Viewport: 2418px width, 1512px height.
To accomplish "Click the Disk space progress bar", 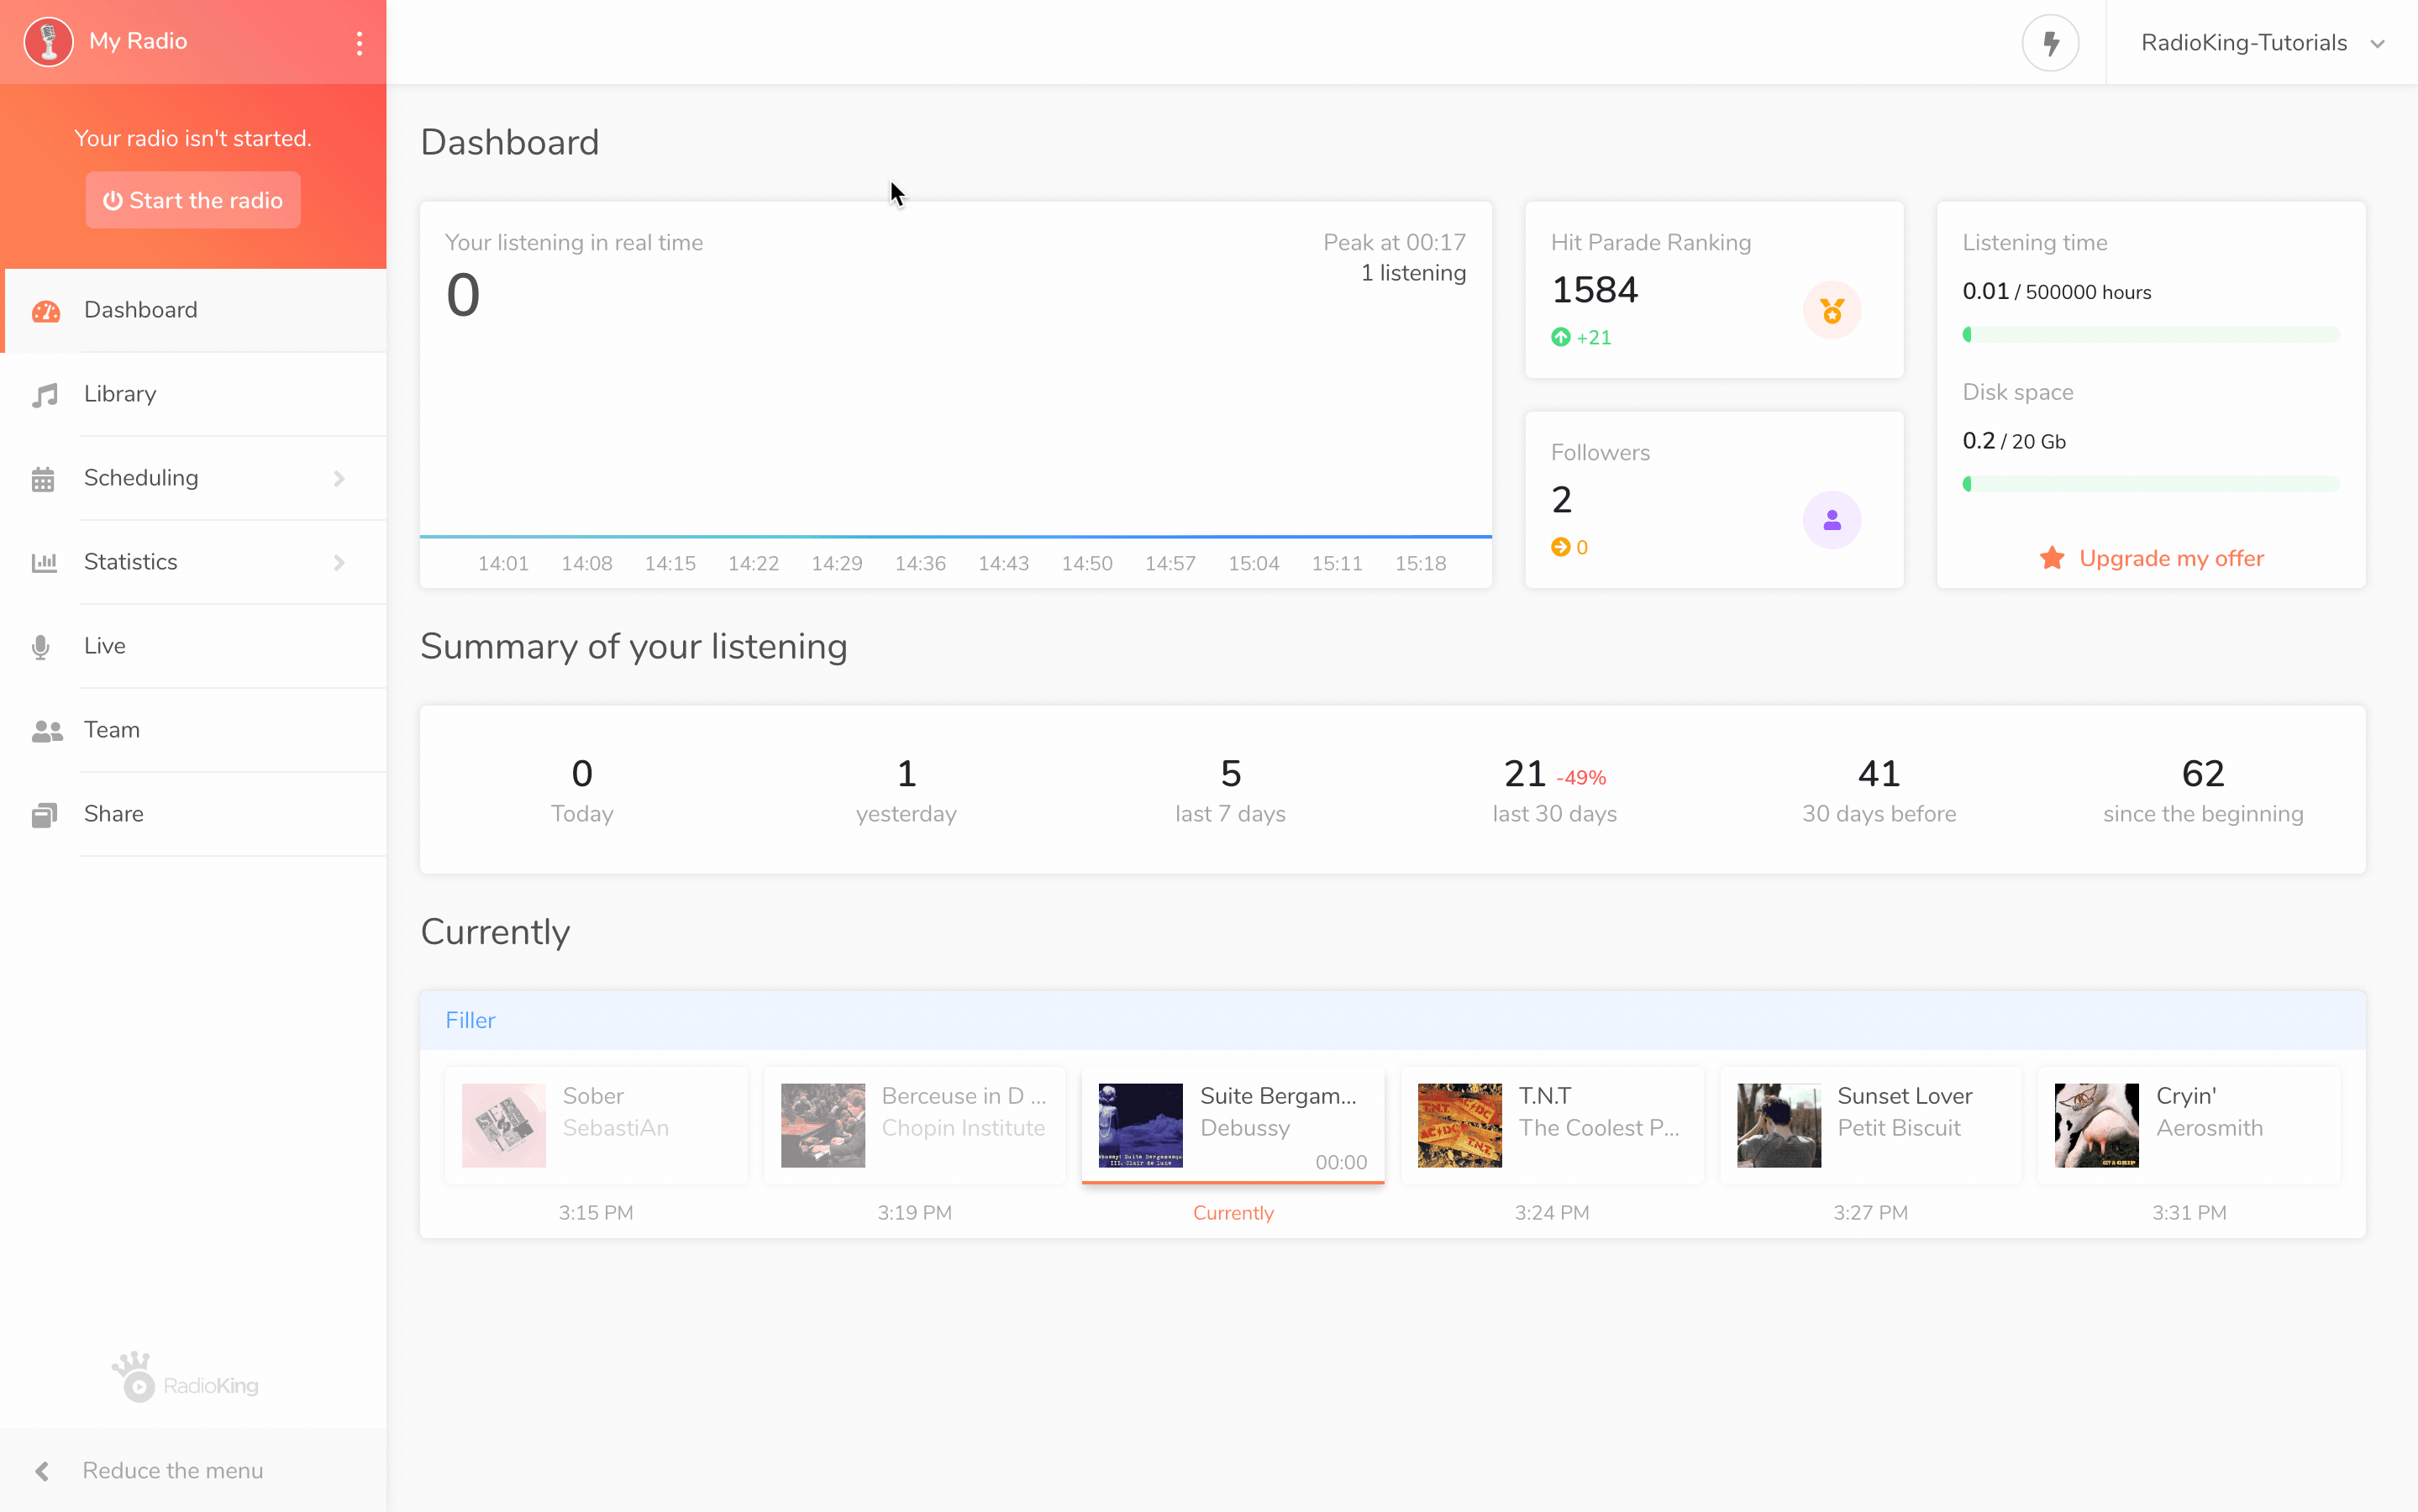I will pos(2151,484).
